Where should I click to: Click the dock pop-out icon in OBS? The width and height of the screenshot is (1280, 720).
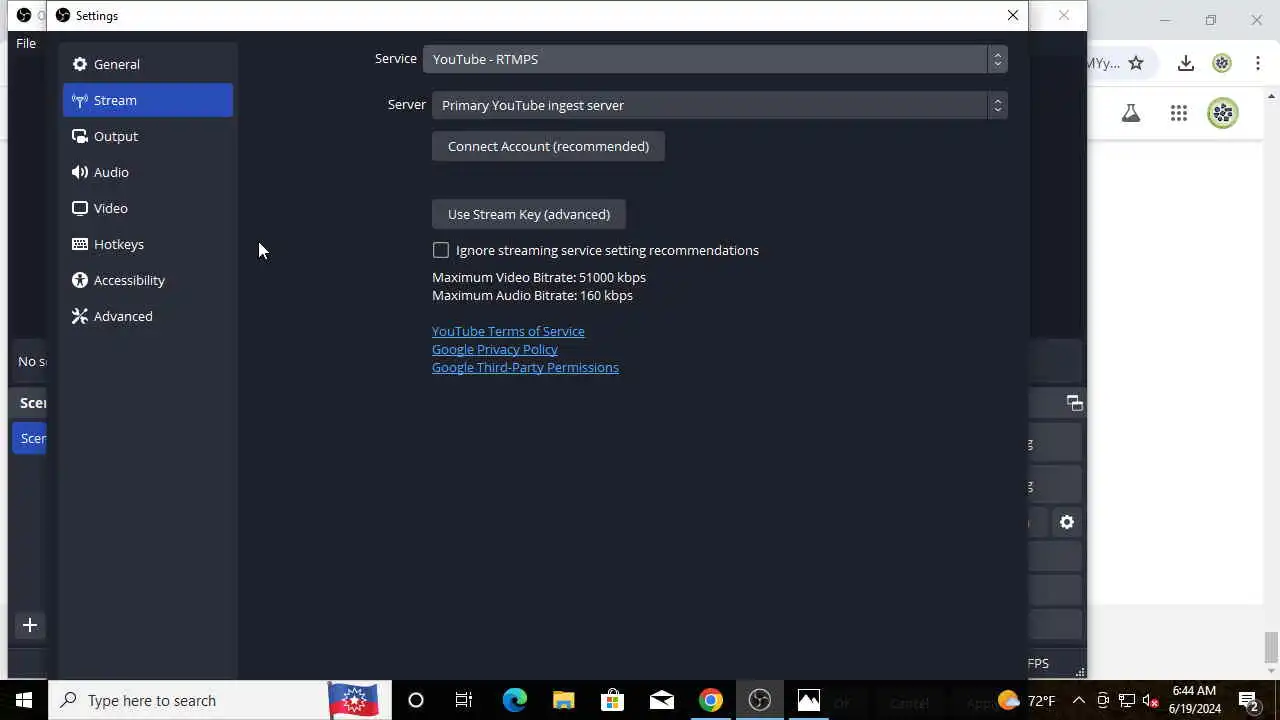(1075, 403)
